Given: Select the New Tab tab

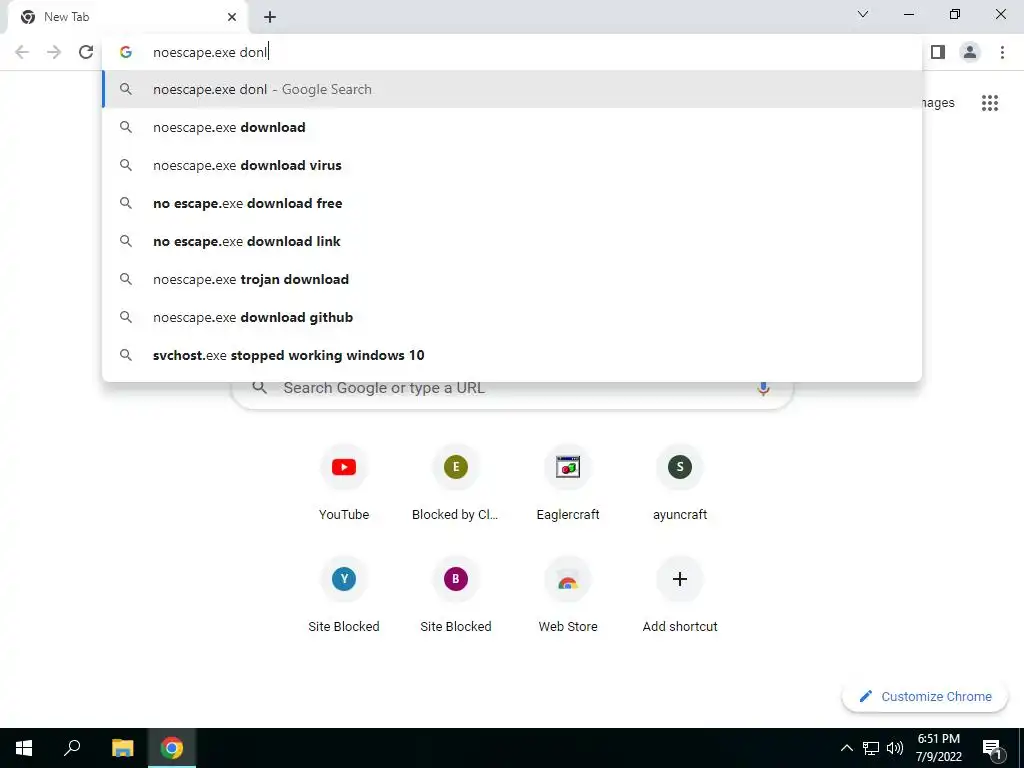Looking at the screenshot, I should (x=128, y=17).
